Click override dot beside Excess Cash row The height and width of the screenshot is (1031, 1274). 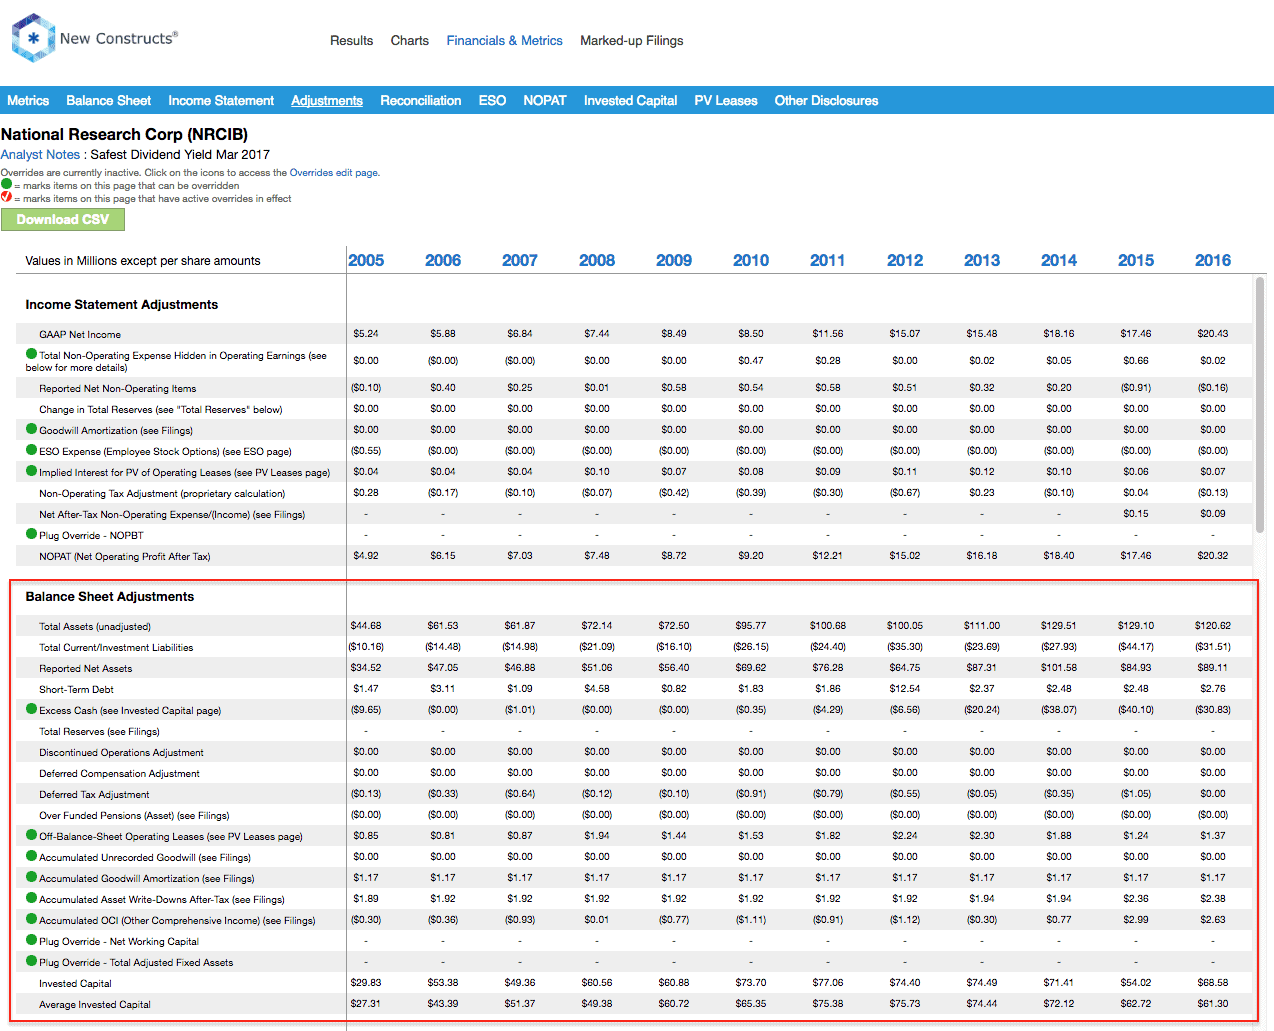tap(31, 709)
